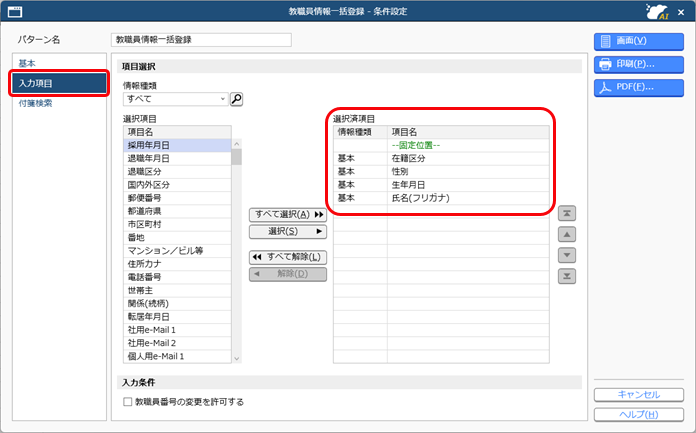This screenshot has width=696, height=433.
Task: Move selected item to bottom arrow button
Action: pyautogui.click(x=567, y=276)
